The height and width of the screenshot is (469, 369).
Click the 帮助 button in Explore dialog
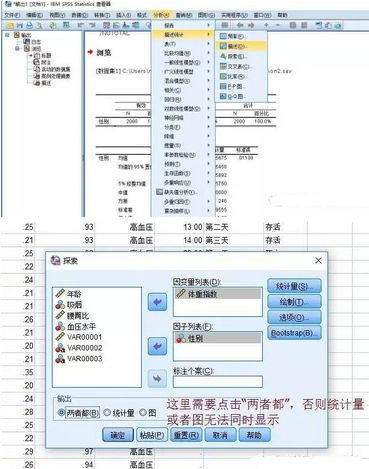tap(254, 435)
